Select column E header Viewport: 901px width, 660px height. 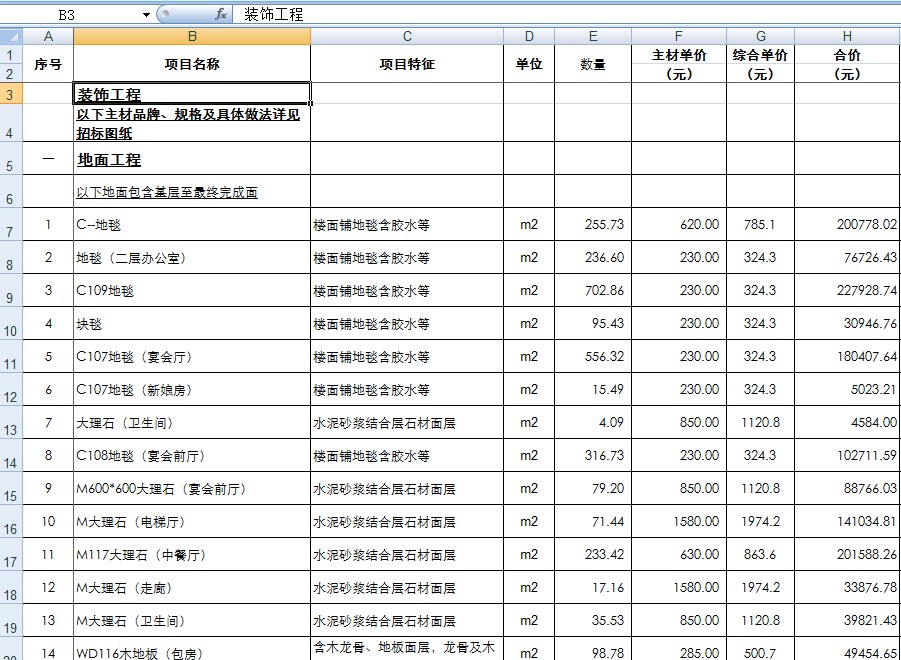(x=593, y=37)
